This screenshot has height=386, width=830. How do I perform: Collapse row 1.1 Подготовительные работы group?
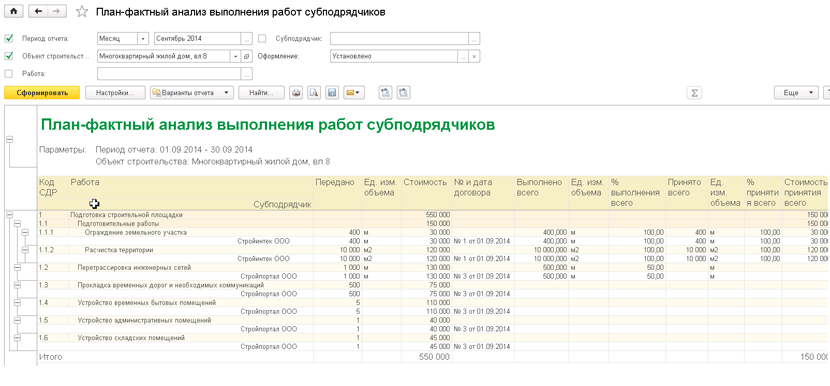pyautogui.click(x=17, y=224)
